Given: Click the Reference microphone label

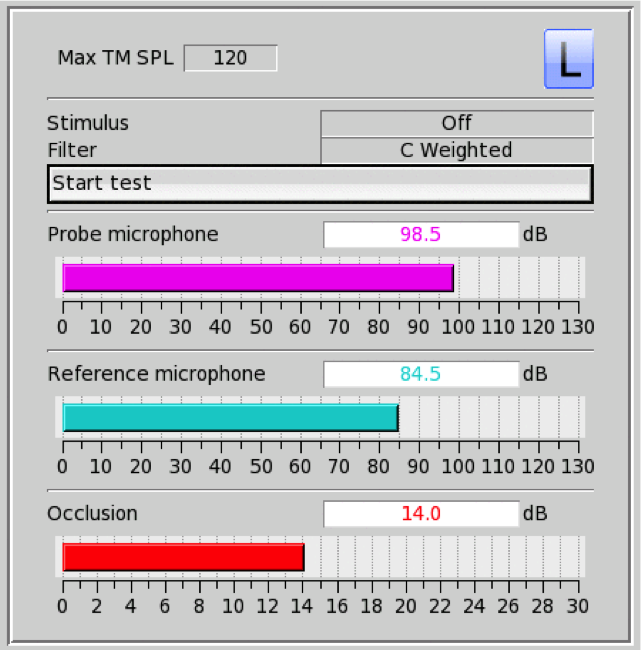Looking at the screenshot, I should [x=156, y=374].
